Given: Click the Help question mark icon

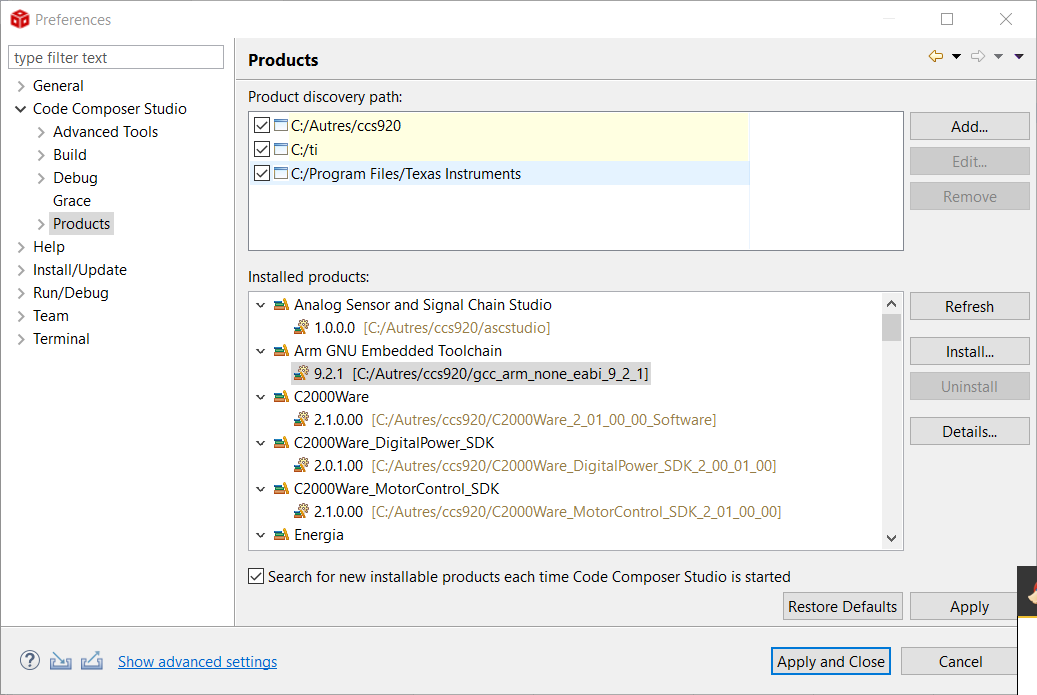Looking at the screenshot, I should click(30, 661).
